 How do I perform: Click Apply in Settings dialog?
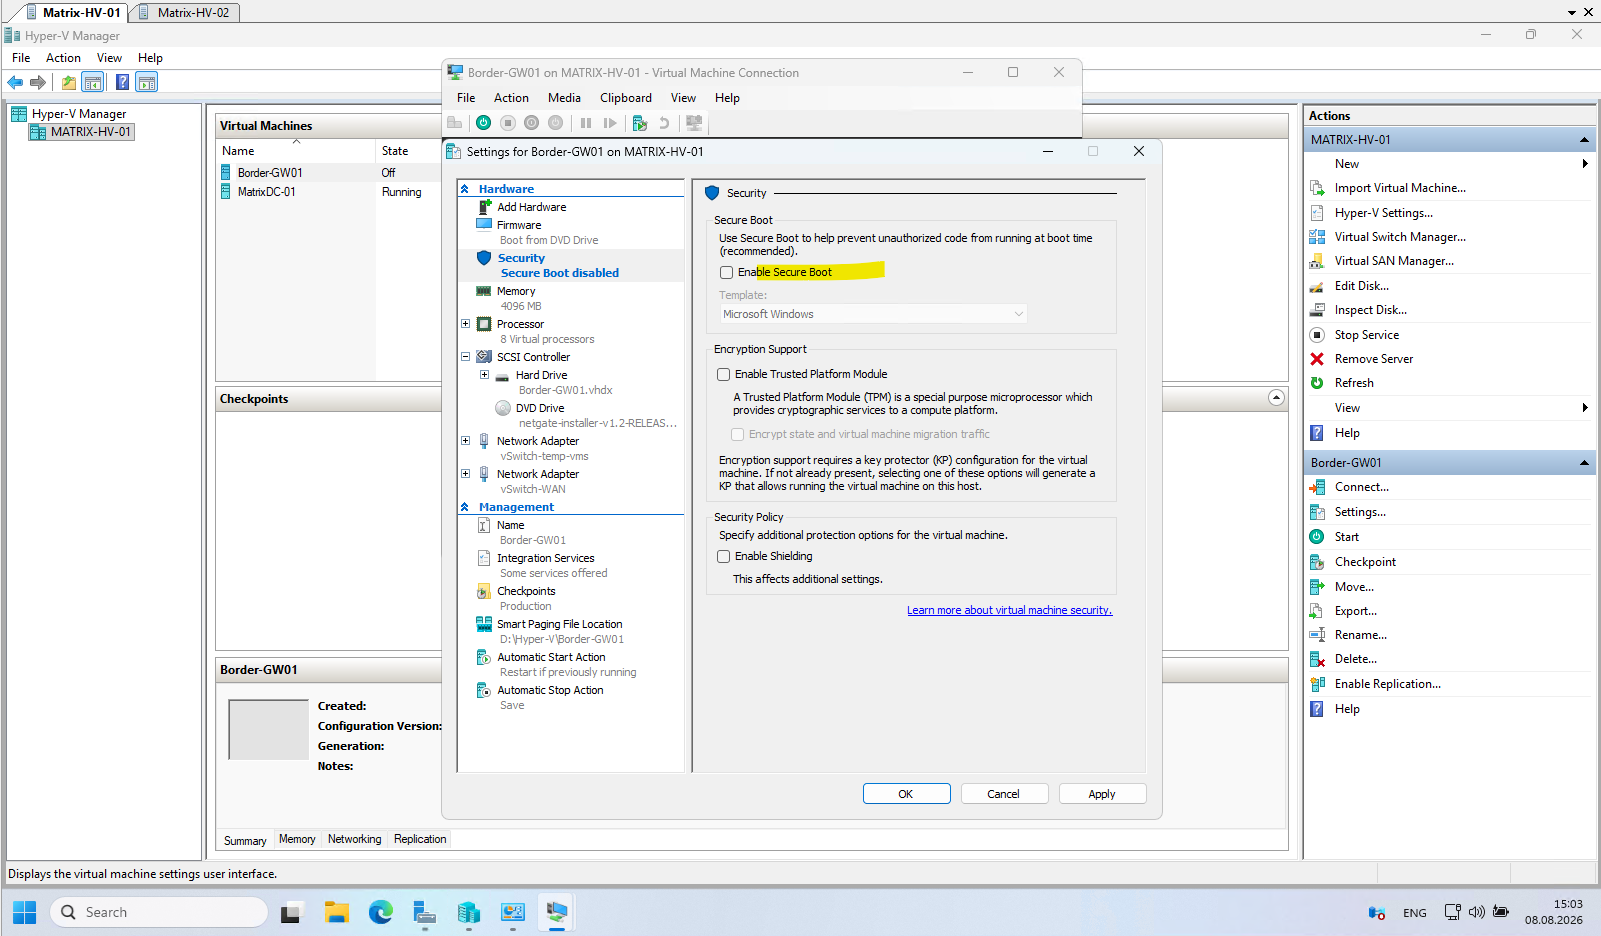pyautogui.click(x=1102, y=794)
